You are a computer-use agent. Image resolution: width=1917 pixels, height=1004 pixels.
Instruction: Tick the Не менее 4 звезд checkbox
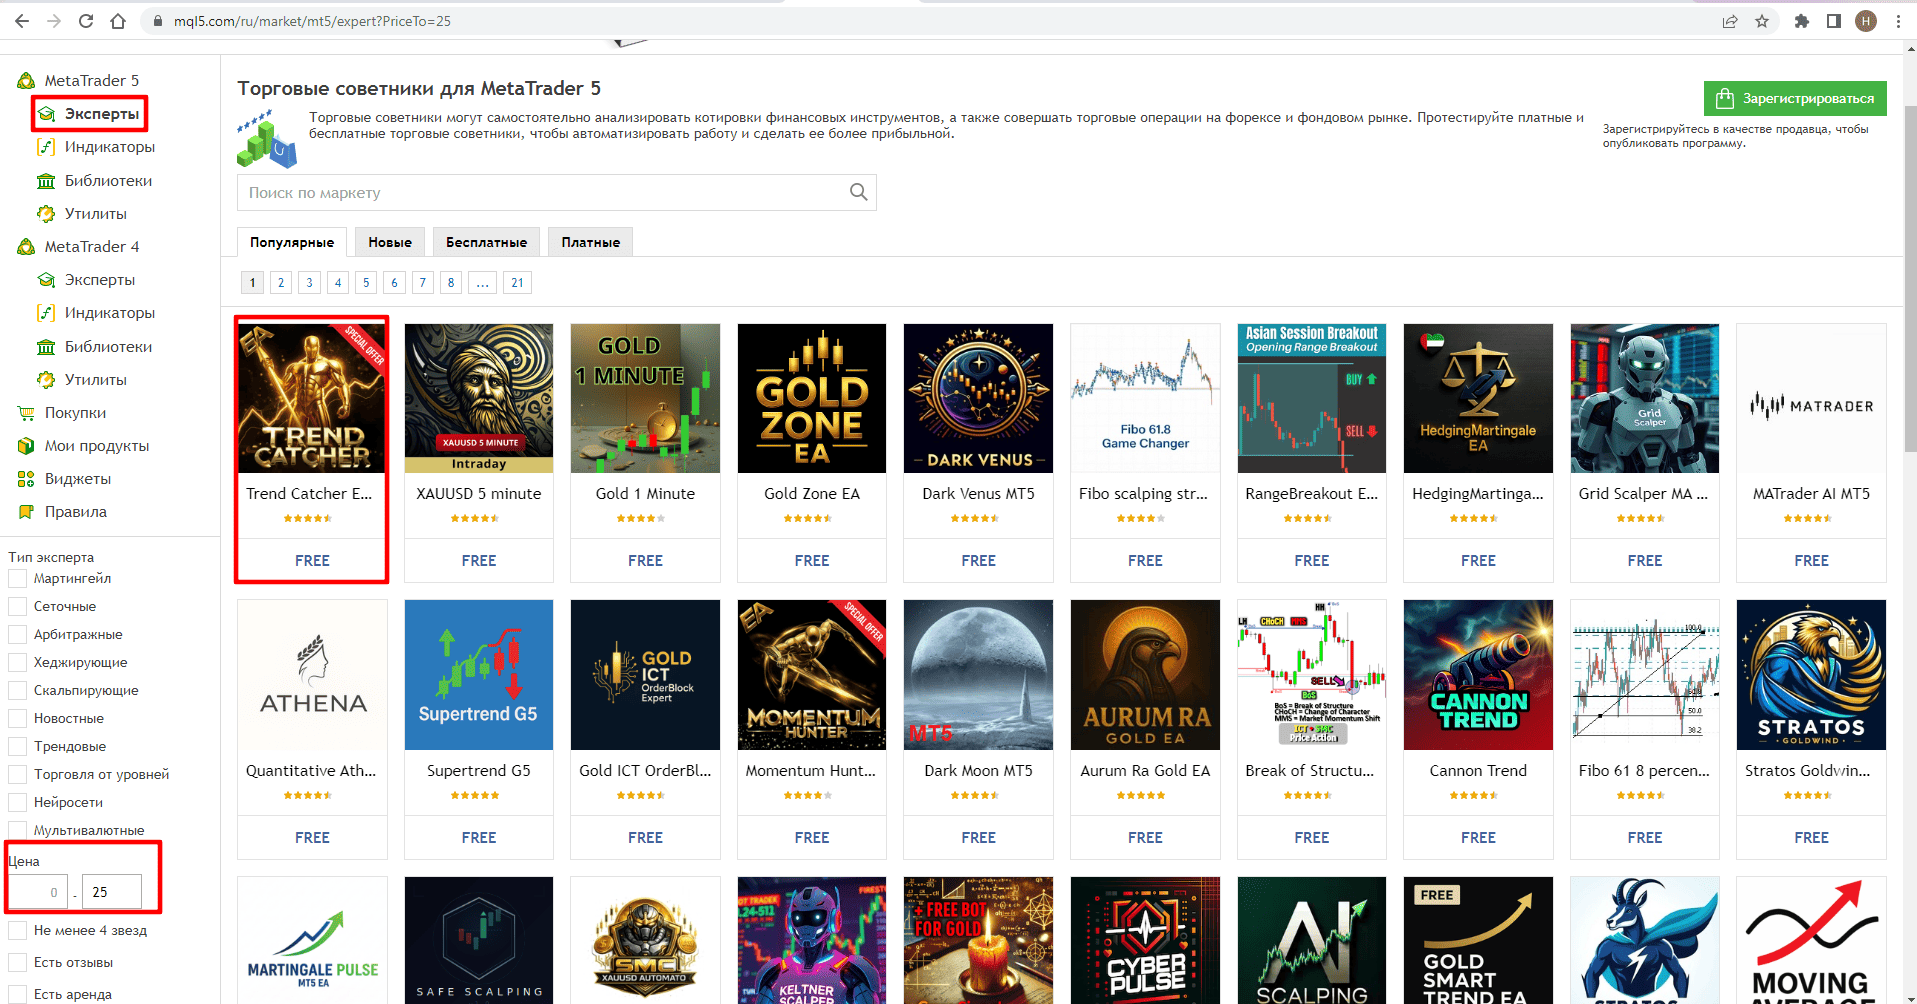(x=17, y=931)
